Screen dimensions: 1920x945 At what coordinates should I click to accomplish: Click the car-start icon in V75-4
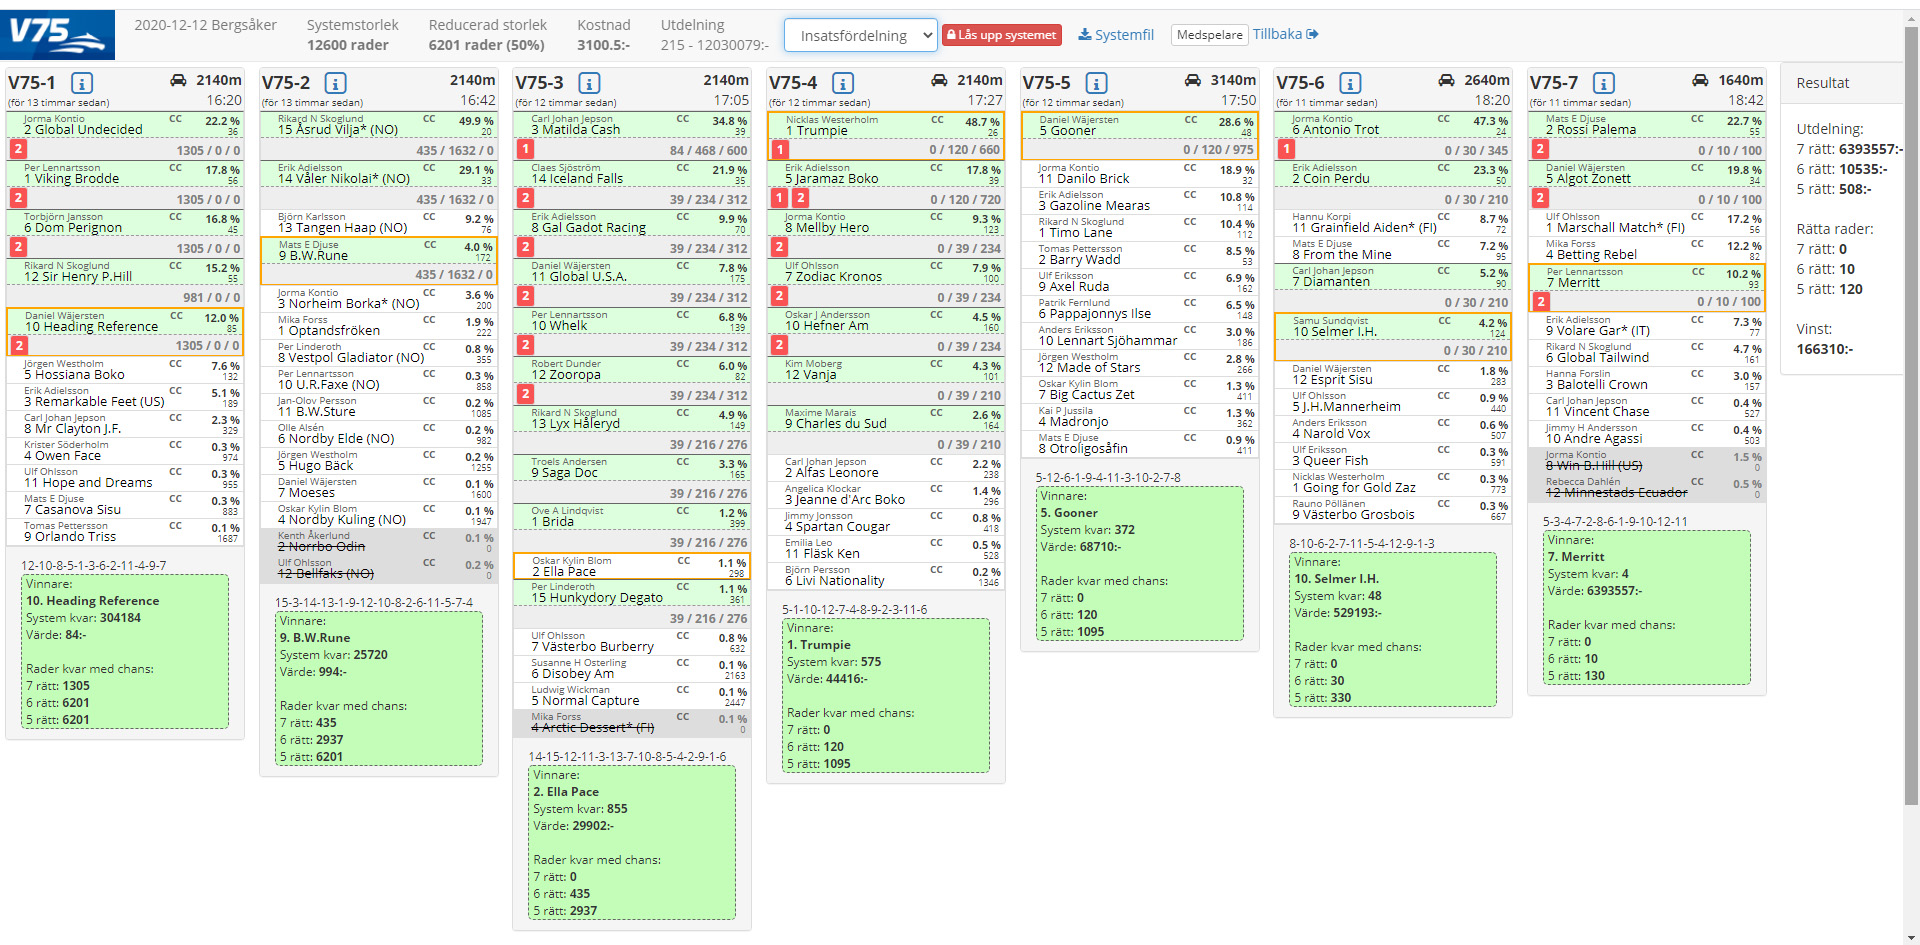click(x=939, y=80)
